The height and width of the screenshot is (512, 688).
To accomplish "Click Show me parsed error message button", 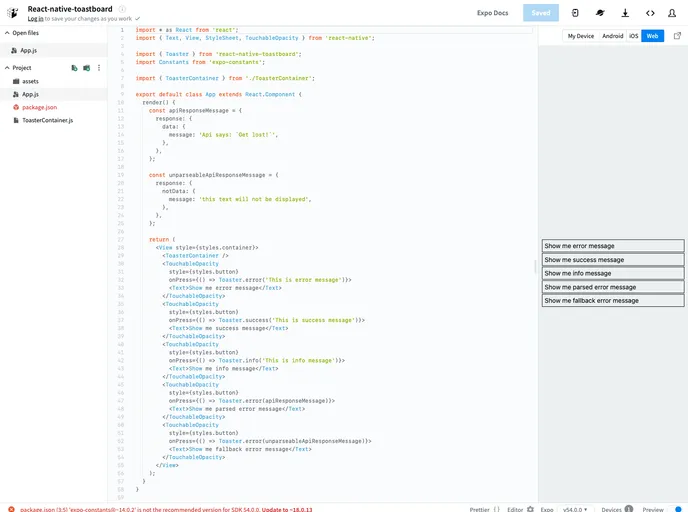I will [x=613, y=287].
